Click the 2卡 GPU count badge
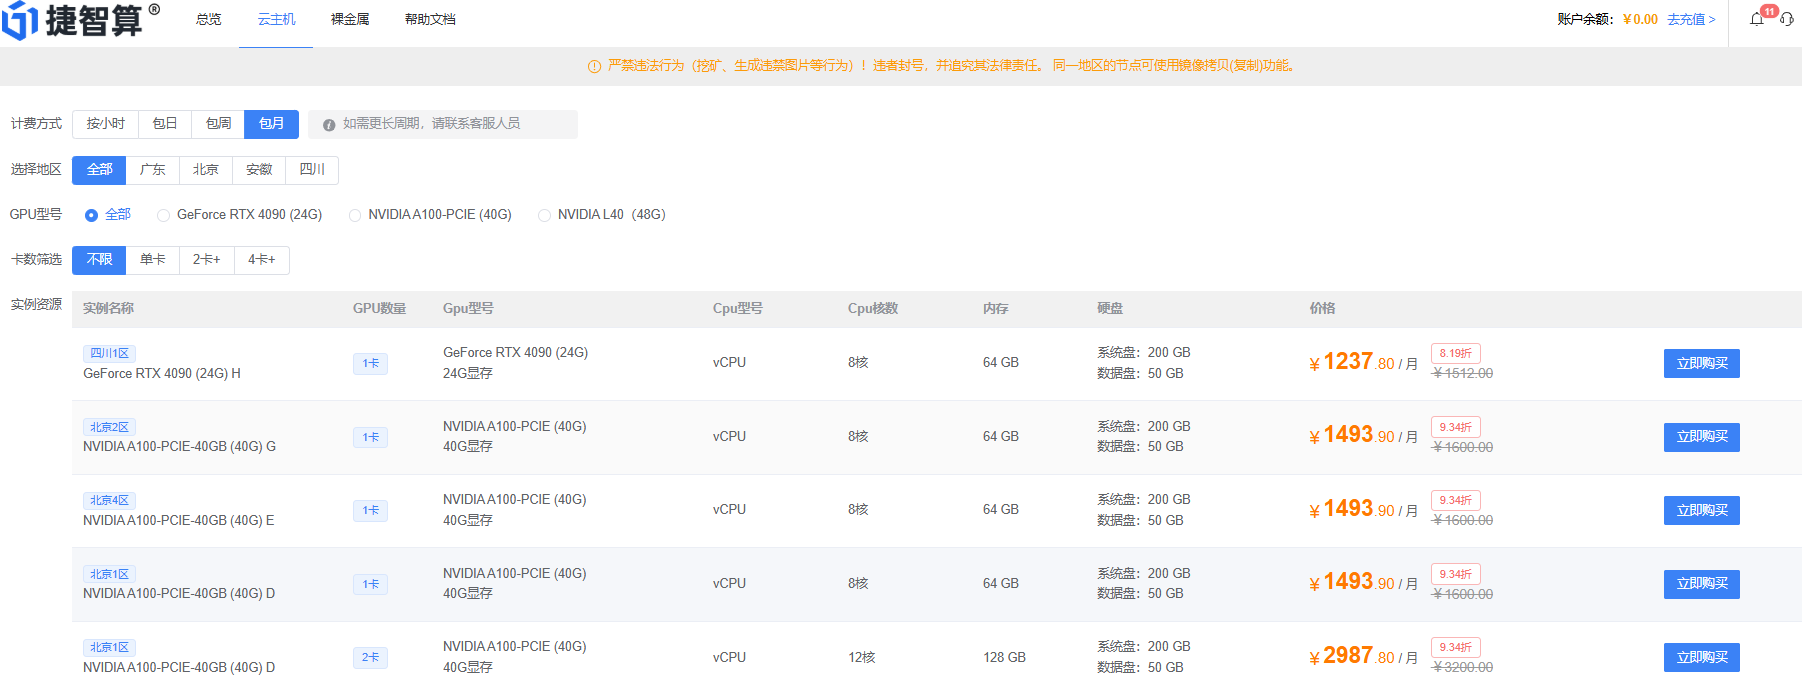1802x689 pixels. coord(370,657)
